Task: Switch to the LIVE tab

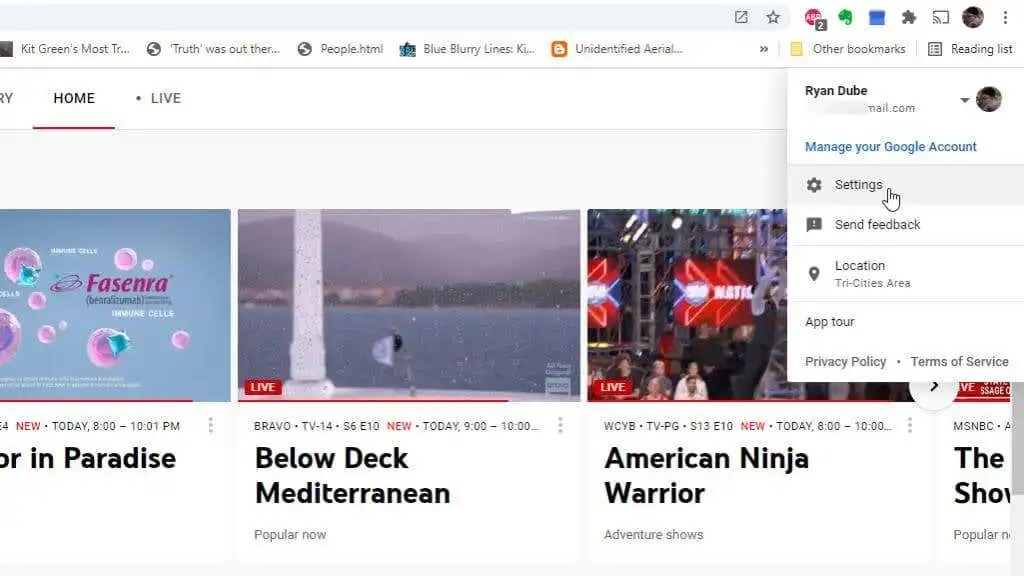Action: pos(158,98)
